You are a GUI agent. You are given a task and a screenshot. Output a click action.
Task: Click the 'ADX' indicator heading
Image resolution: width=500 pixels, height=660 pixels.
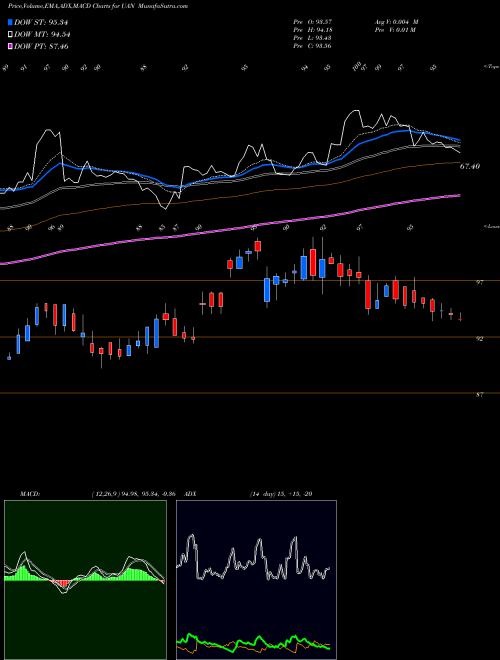190,494
